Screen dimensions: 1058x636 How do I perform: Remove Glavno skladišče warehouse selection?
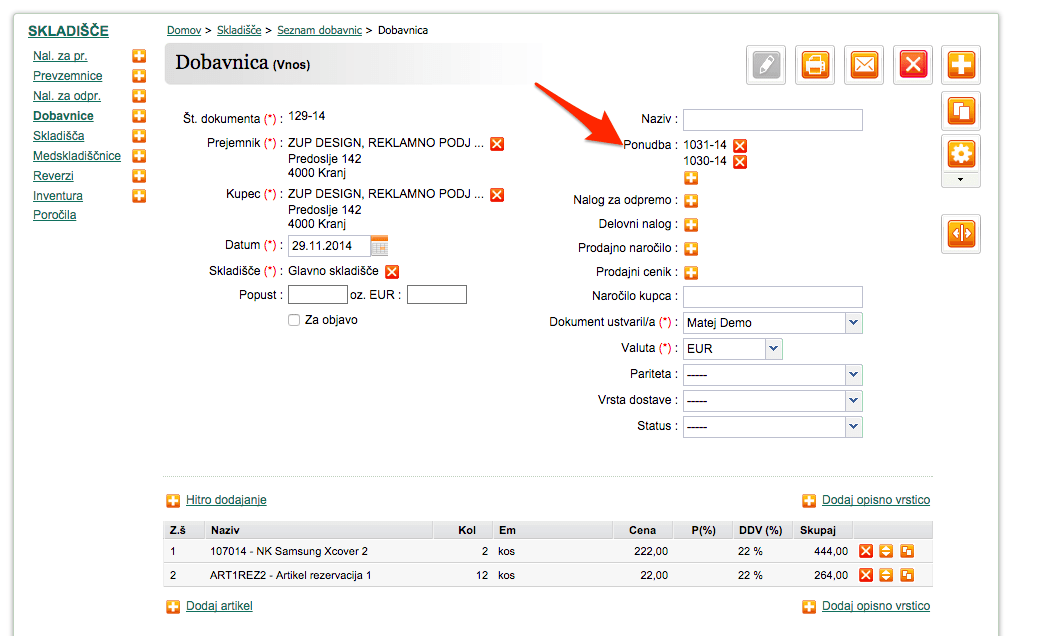click(x=392, y=272)
